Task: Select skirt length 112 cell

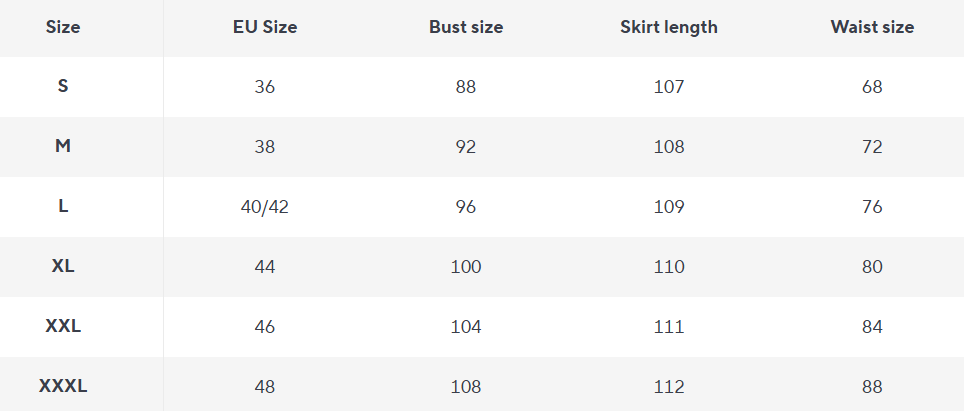Action: (x=669, y=387)
